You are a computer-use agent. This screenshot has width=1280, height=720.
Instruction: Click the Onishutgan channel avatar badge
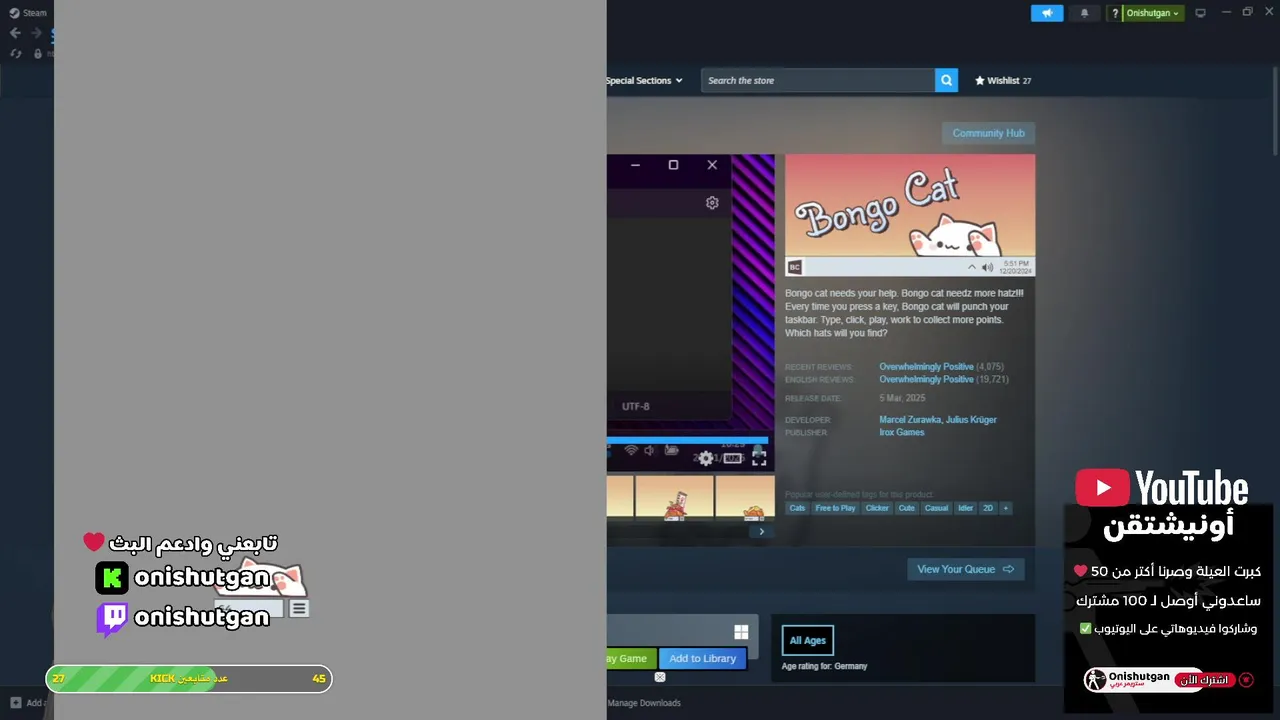[x=1097, y=680]
